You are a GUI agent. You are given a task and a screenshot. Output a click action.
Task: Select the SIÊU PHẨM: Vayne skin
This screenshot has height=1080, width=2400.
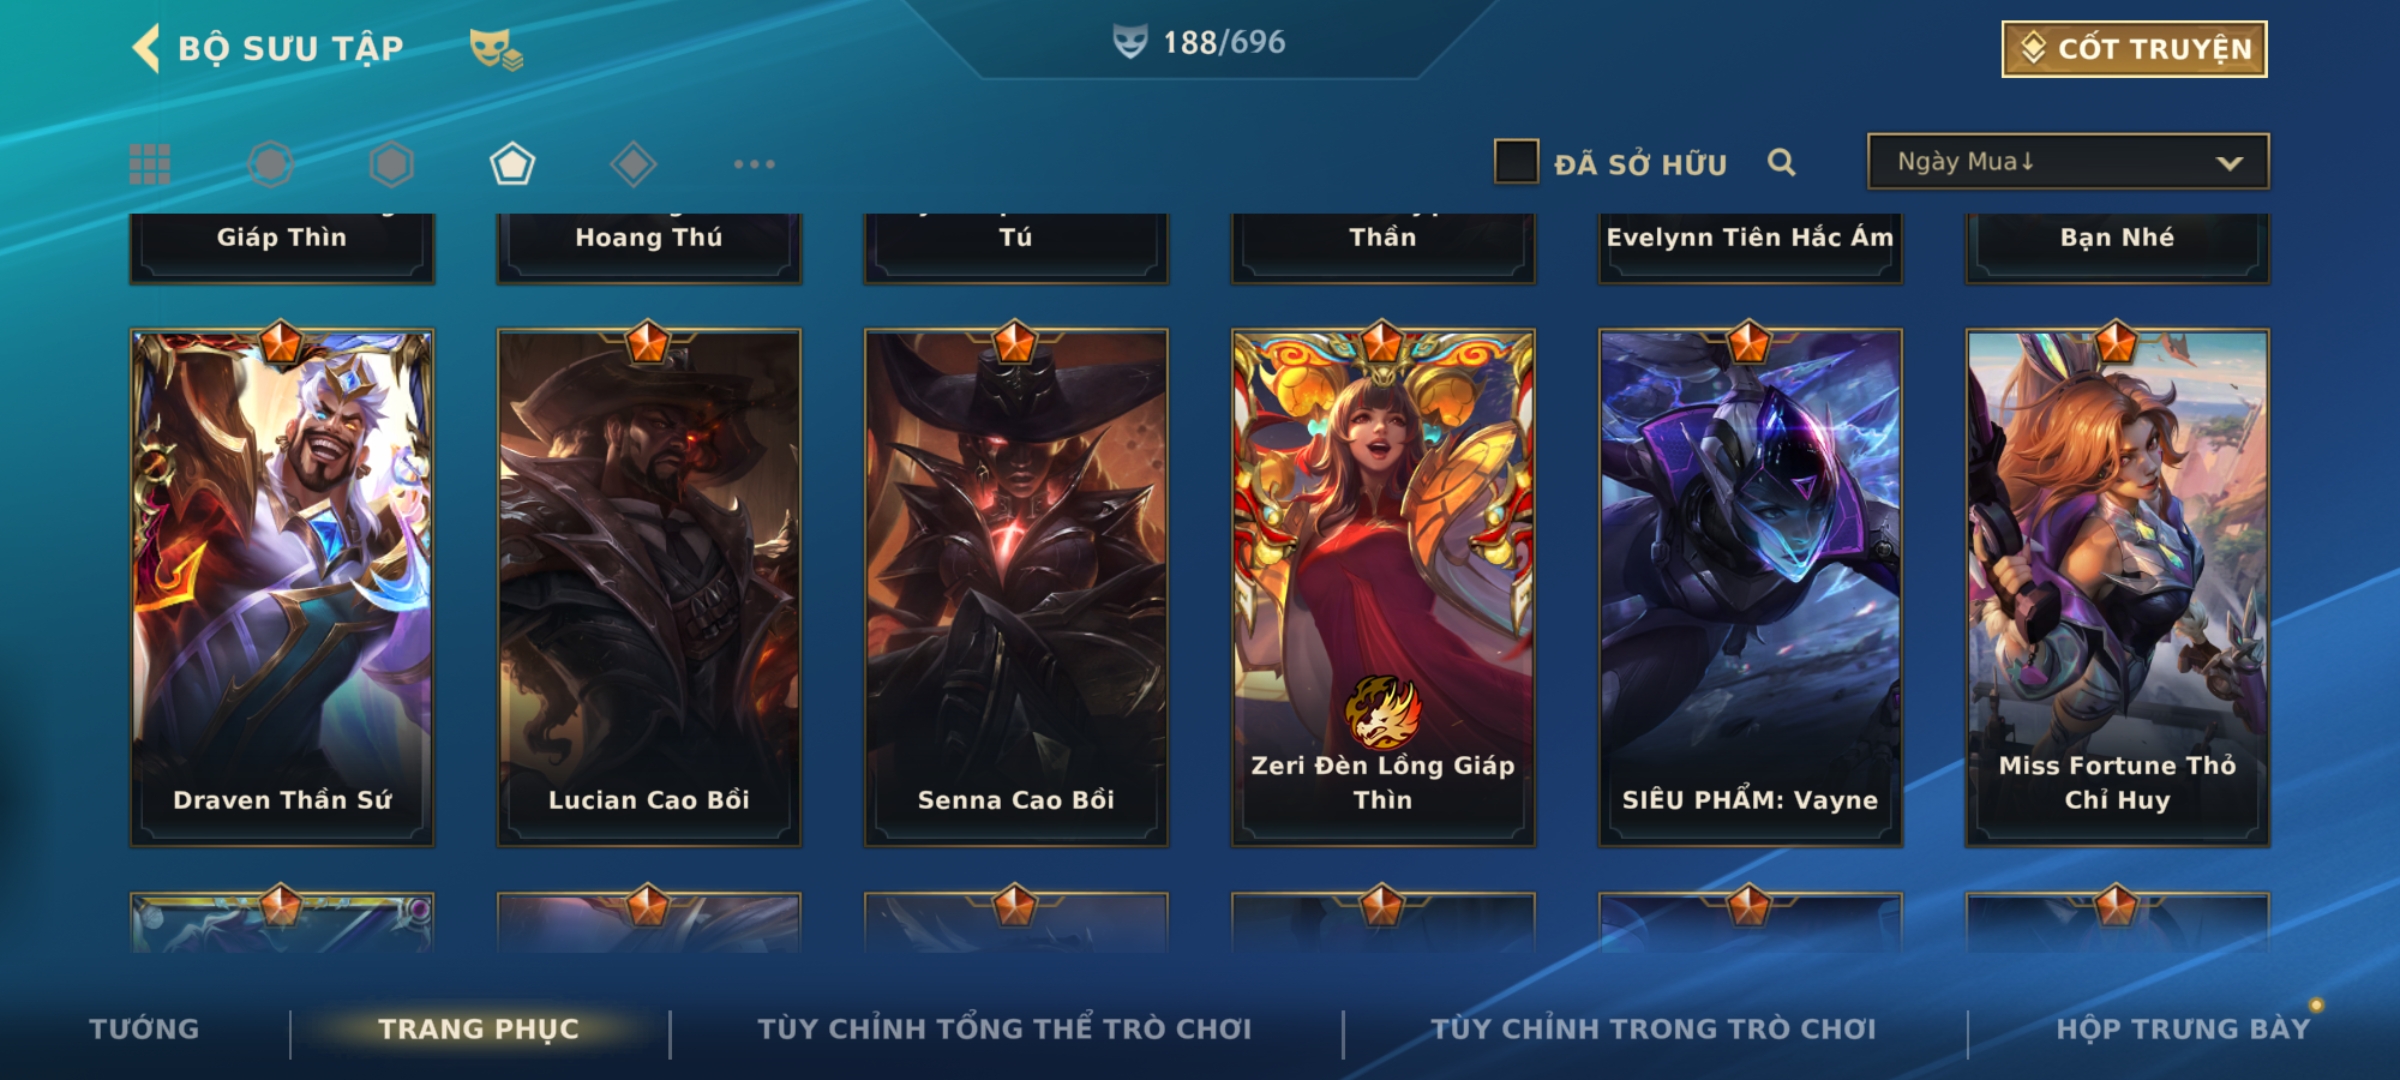coord(1750,588)
